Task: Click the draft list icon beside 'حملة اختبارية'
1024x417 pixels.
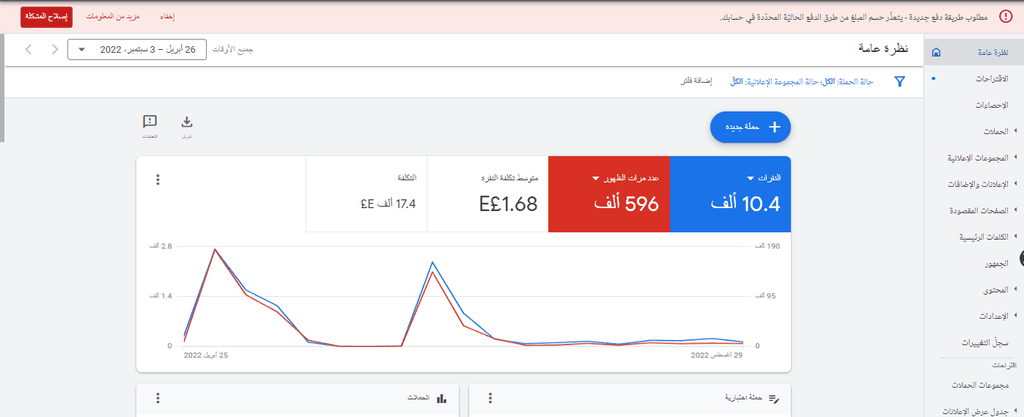Action: (x=774, y=398)
